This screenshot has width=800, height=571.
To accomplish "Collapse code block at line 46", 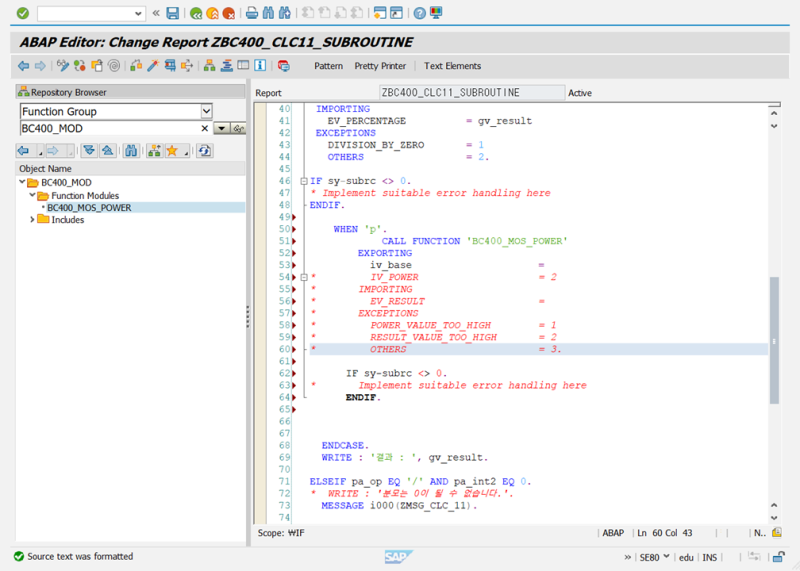I will [304, 181].
